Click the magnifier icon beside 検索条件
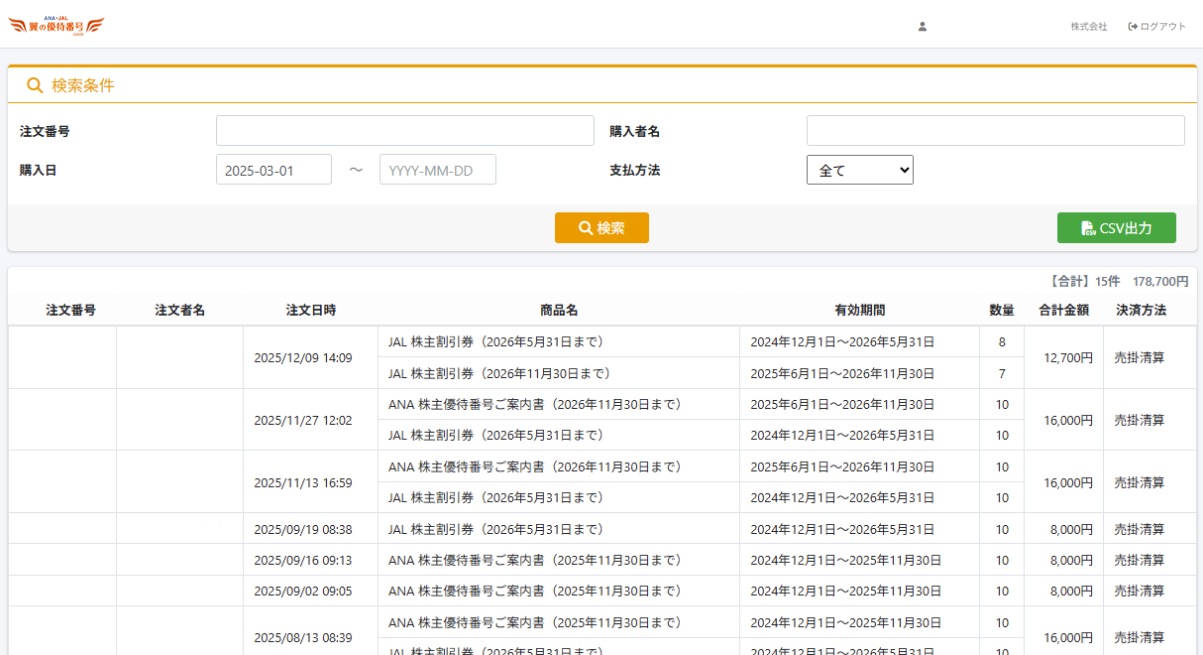Viewport: 1203px width, 655px height. pos(35,86)
